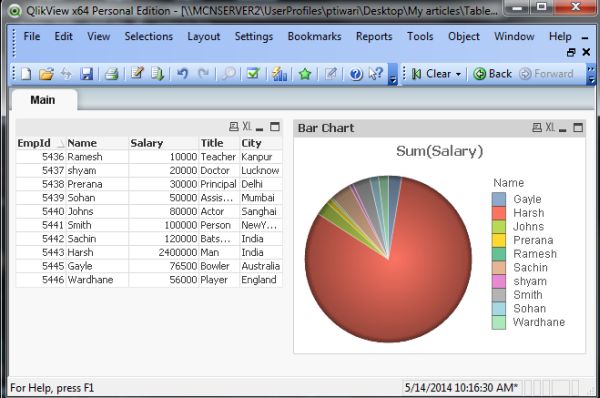This screenshot has width=600, height=398.
Task: Send table box data to Excel (XL)
Action: tap(247, 127)
